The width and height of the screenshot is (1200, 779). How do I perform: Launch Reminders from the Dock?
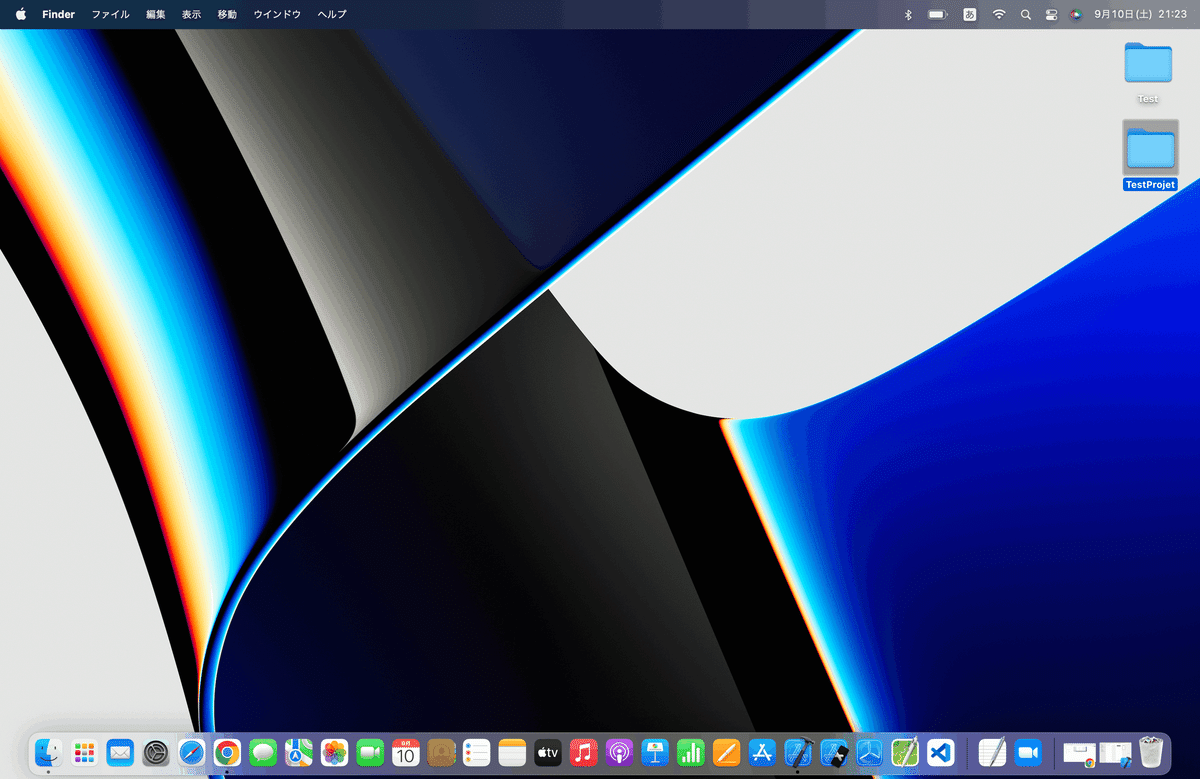point(477,752)
